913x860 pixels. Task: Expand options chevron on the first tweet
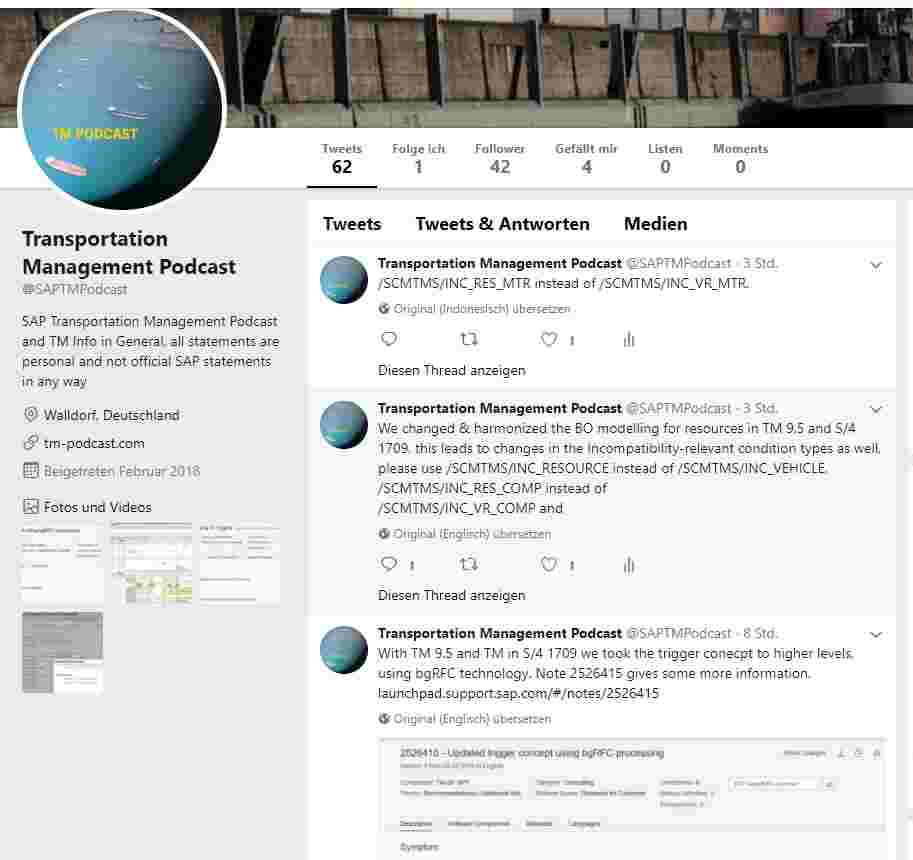click(876, 265)
